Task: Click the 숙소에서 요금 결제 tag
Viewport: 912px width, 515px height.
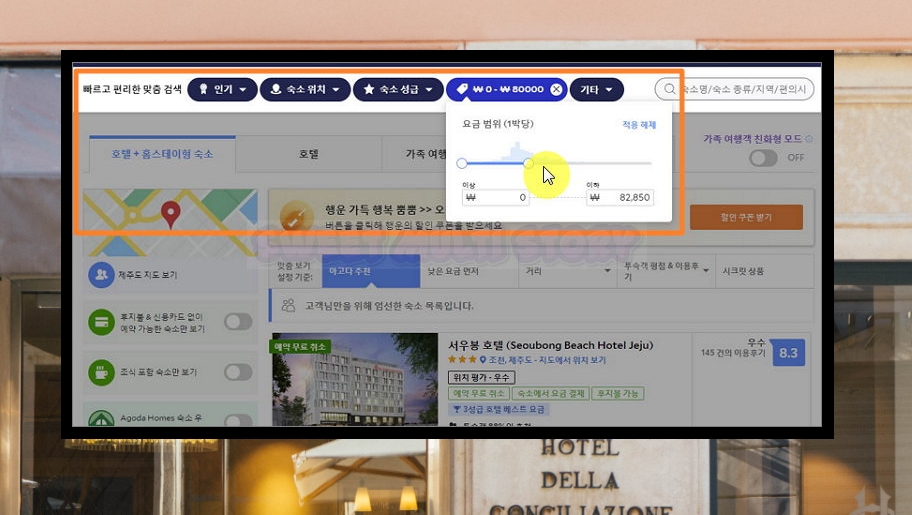Action: click(x=550, y=393)
